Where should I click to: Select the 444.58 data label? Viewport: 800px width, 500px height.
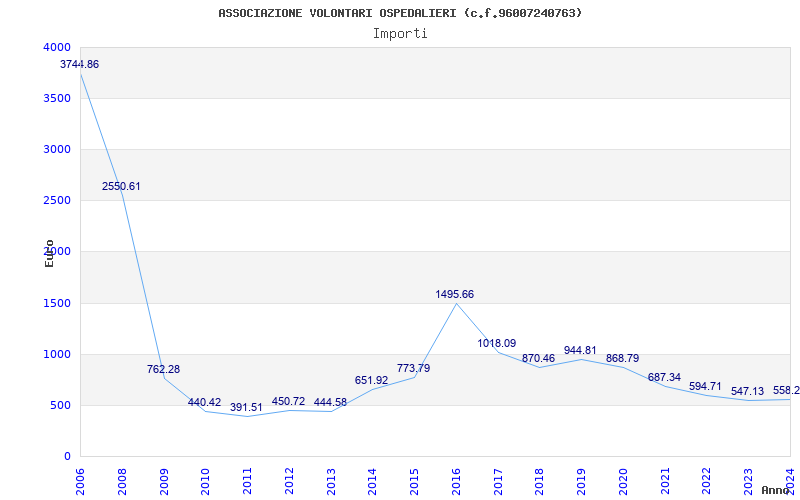click(330, 402)
